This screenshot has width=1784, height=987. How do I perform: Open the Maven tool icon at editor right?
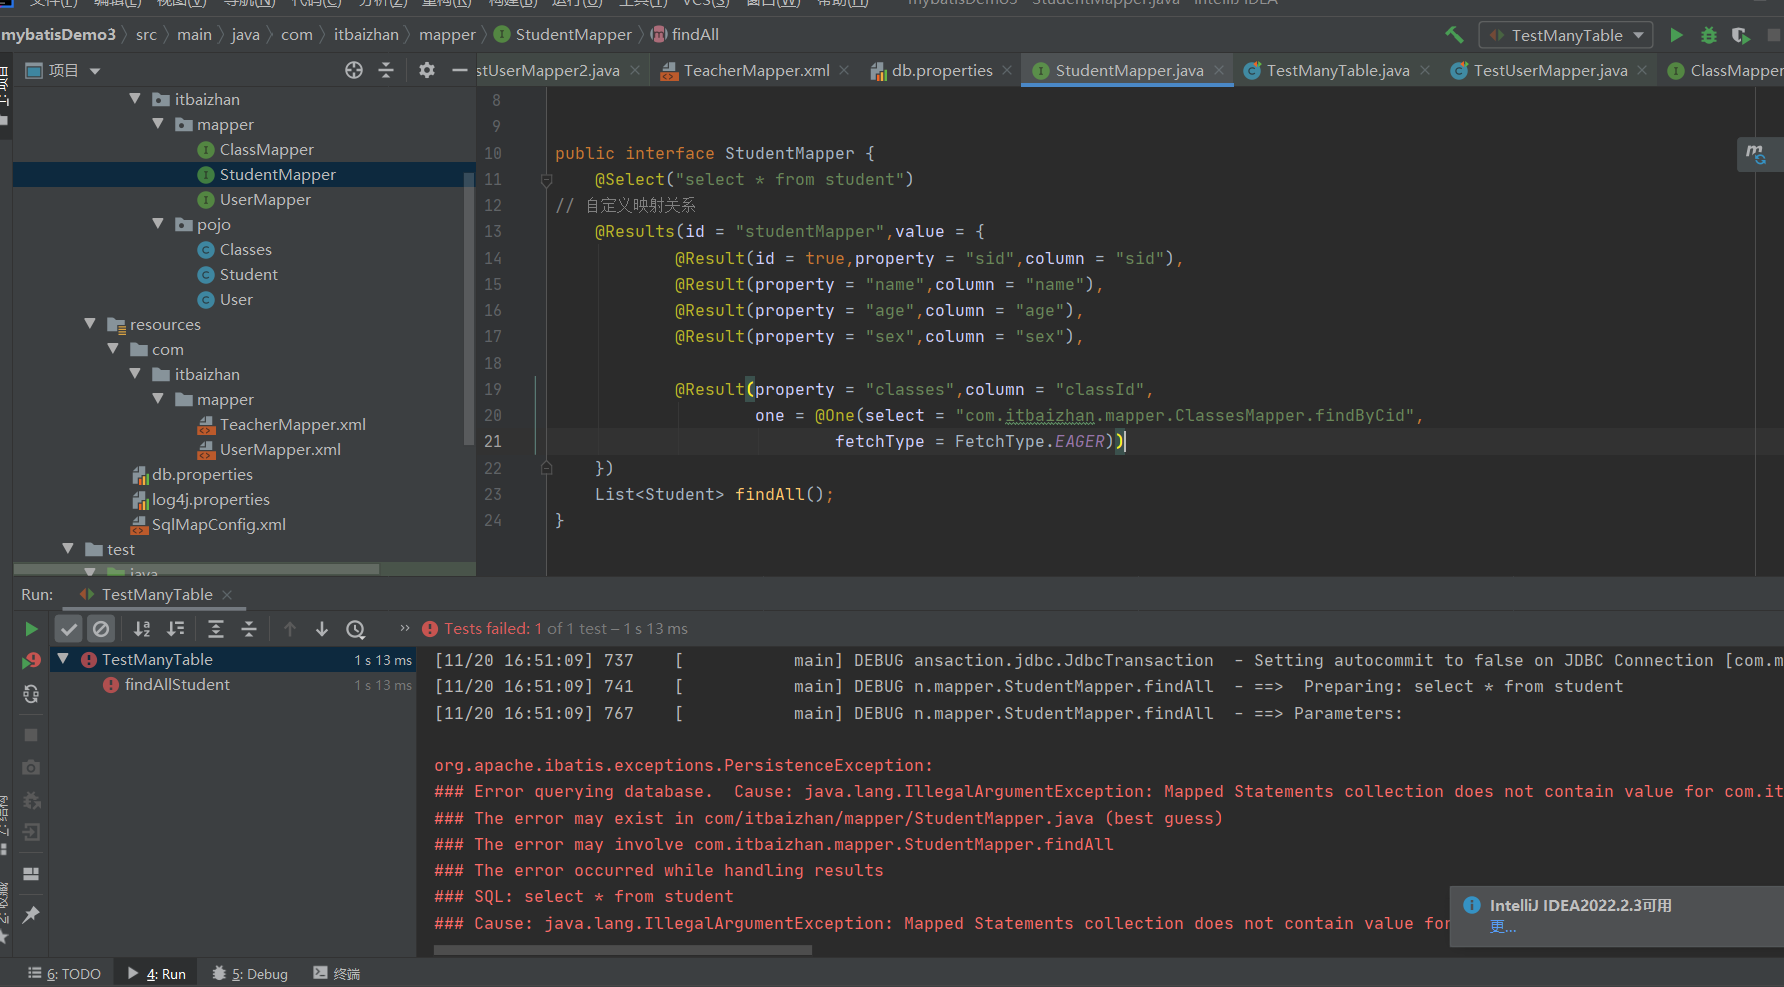pos(1755,154)
